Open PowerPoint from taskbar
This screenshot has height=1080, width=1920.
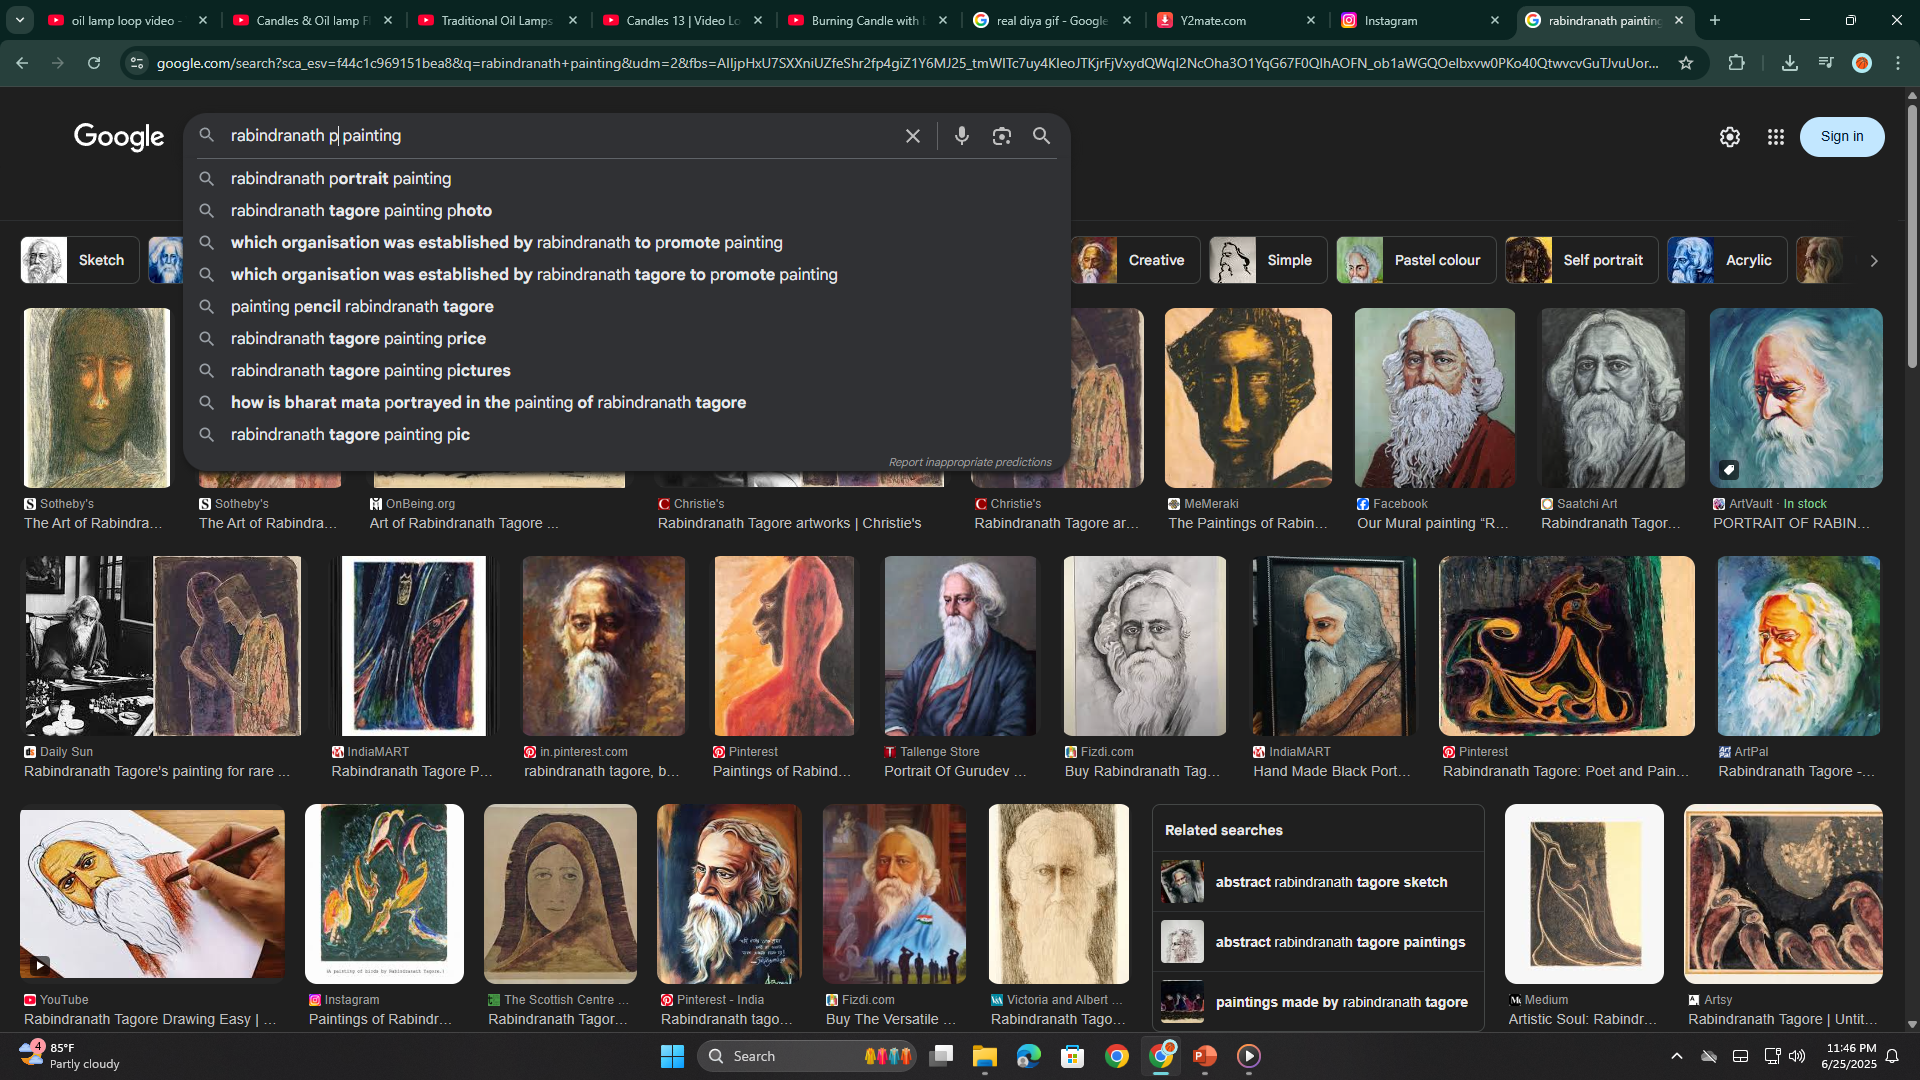[x=1205, y=1056]
